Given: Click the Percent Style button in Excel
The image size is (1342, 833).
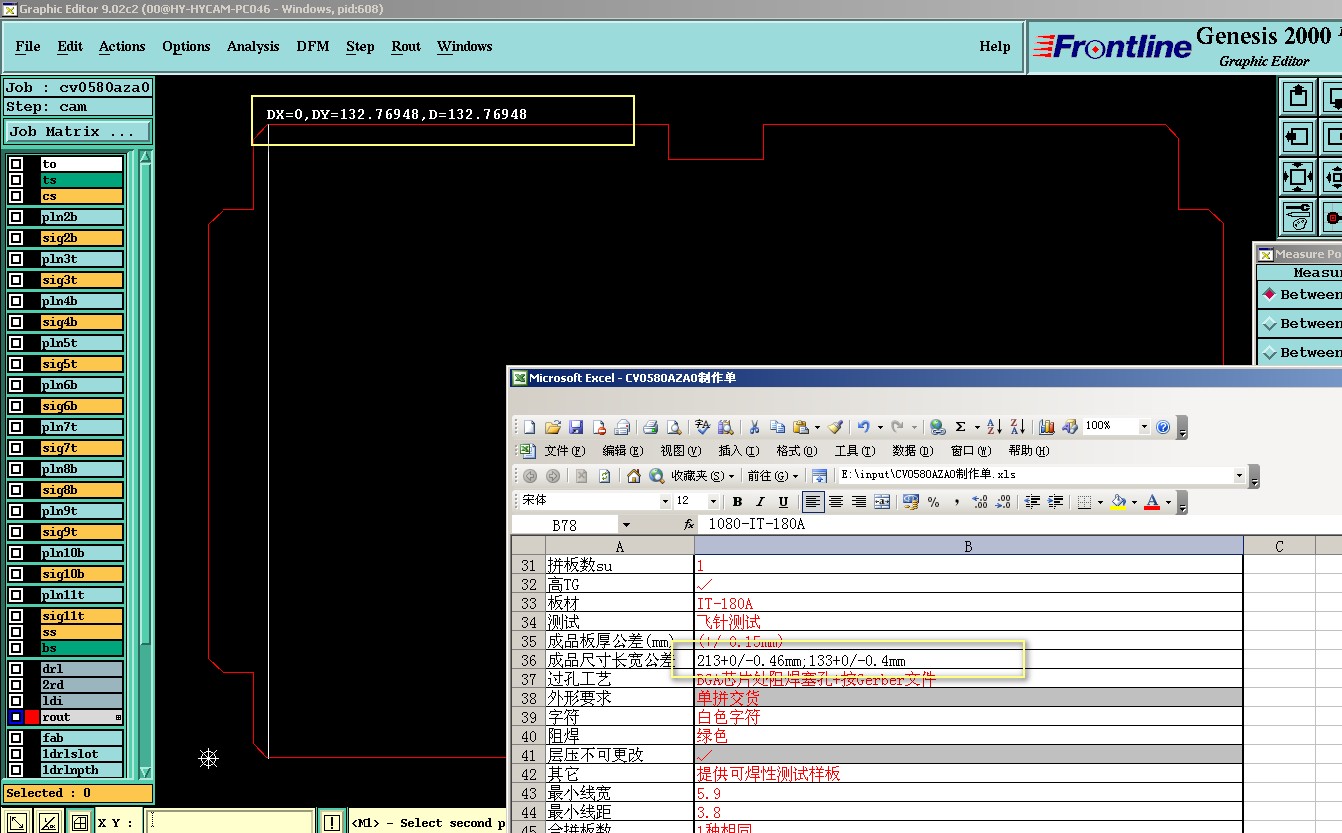Looking at the screenshot, I should tap(933, 502).
